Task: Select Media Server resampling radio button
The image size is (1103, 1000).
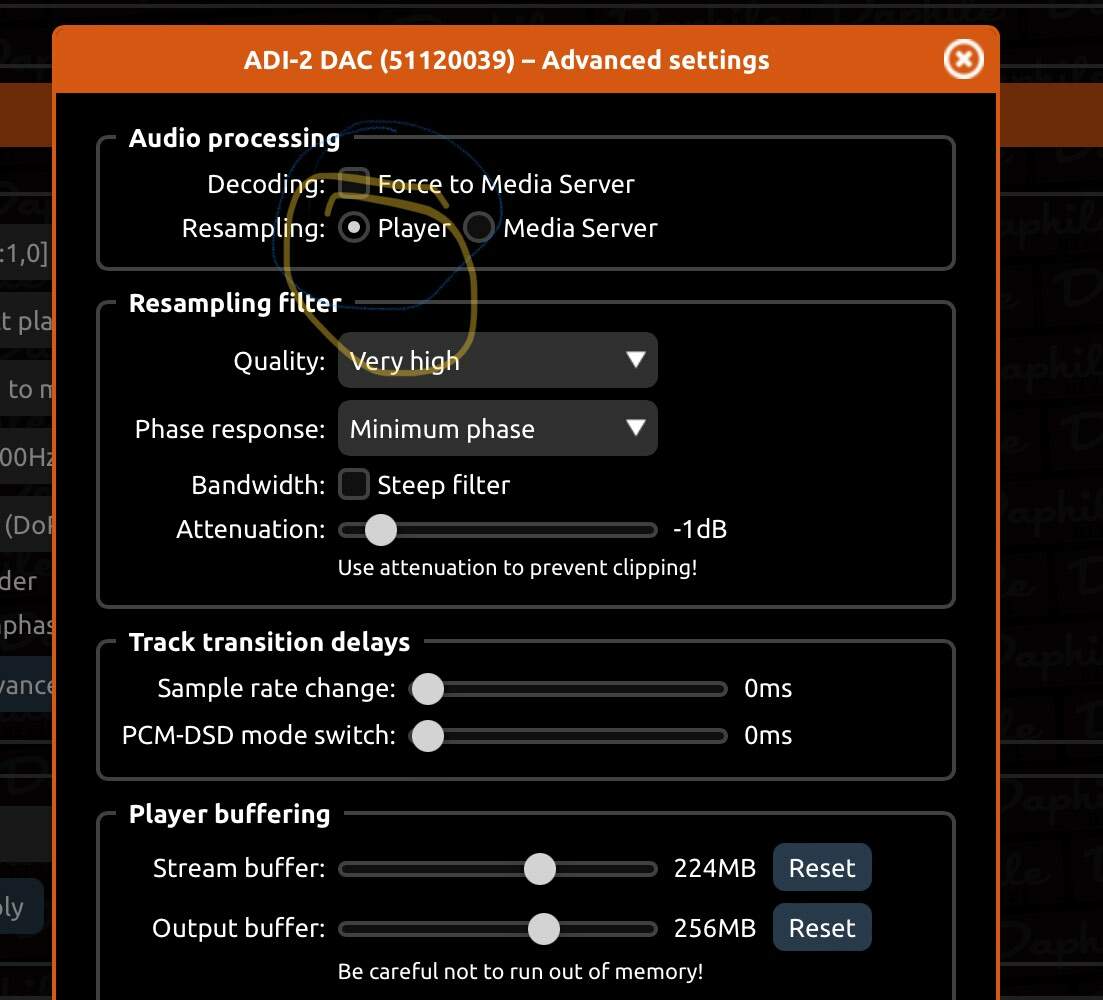Action: click(x=479, y=228)
